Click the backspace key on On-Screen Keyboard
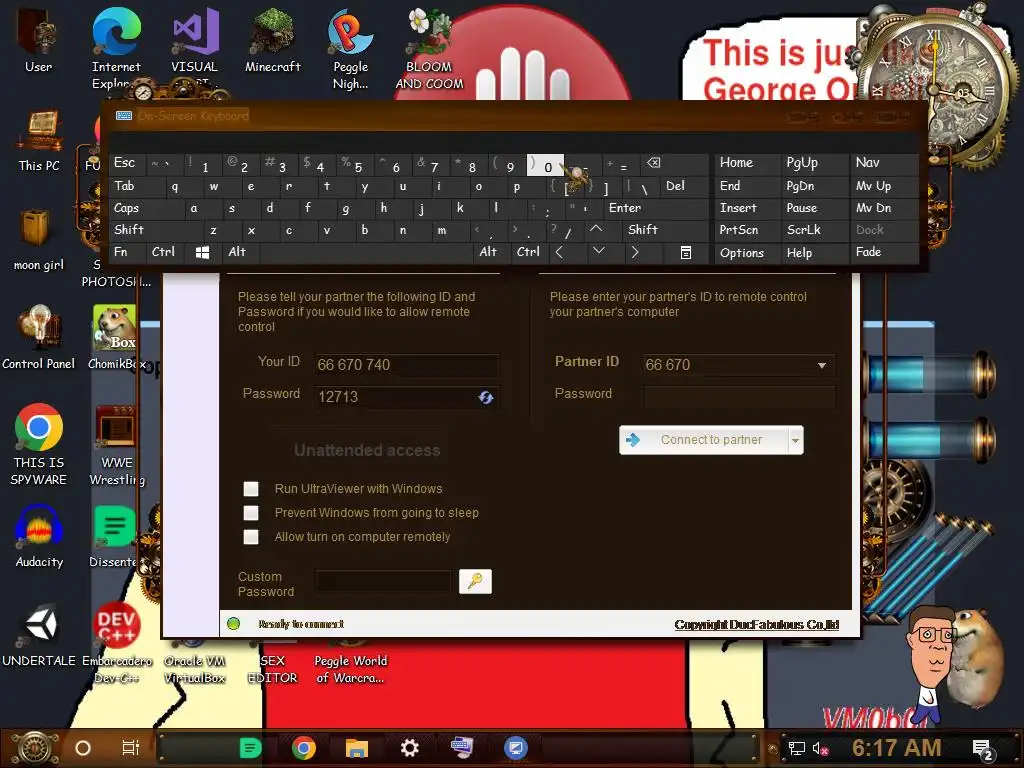 (653, 163)
